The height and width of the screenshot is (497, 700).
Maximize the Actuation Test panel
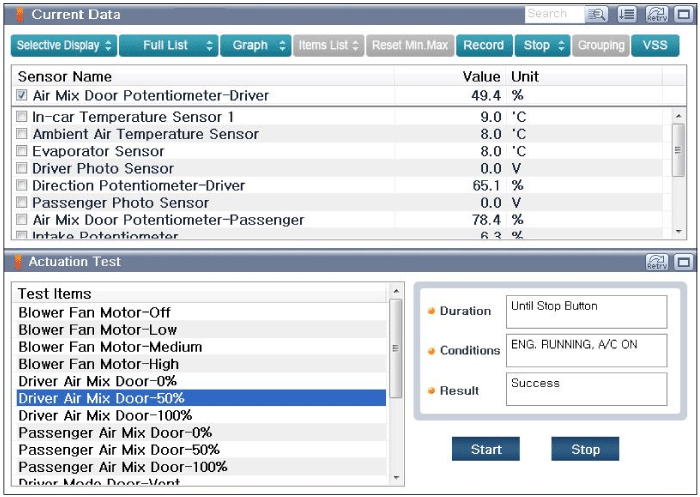(683, 262)
